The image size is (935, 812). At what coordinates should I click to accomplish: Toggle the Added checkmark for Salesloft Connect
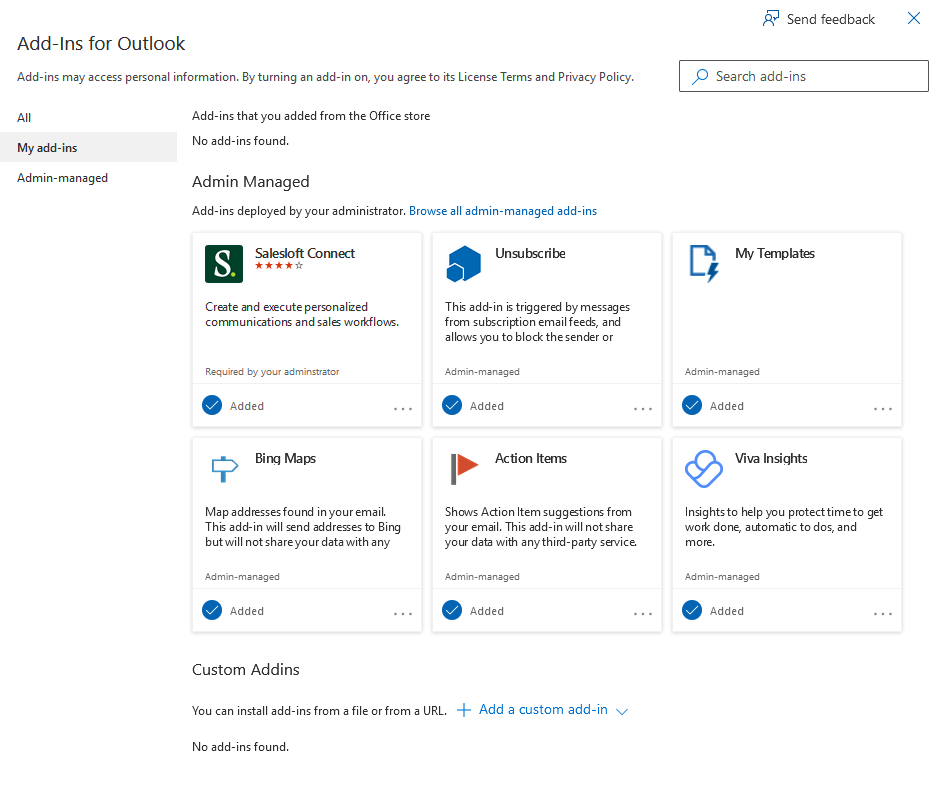point(212,405)
